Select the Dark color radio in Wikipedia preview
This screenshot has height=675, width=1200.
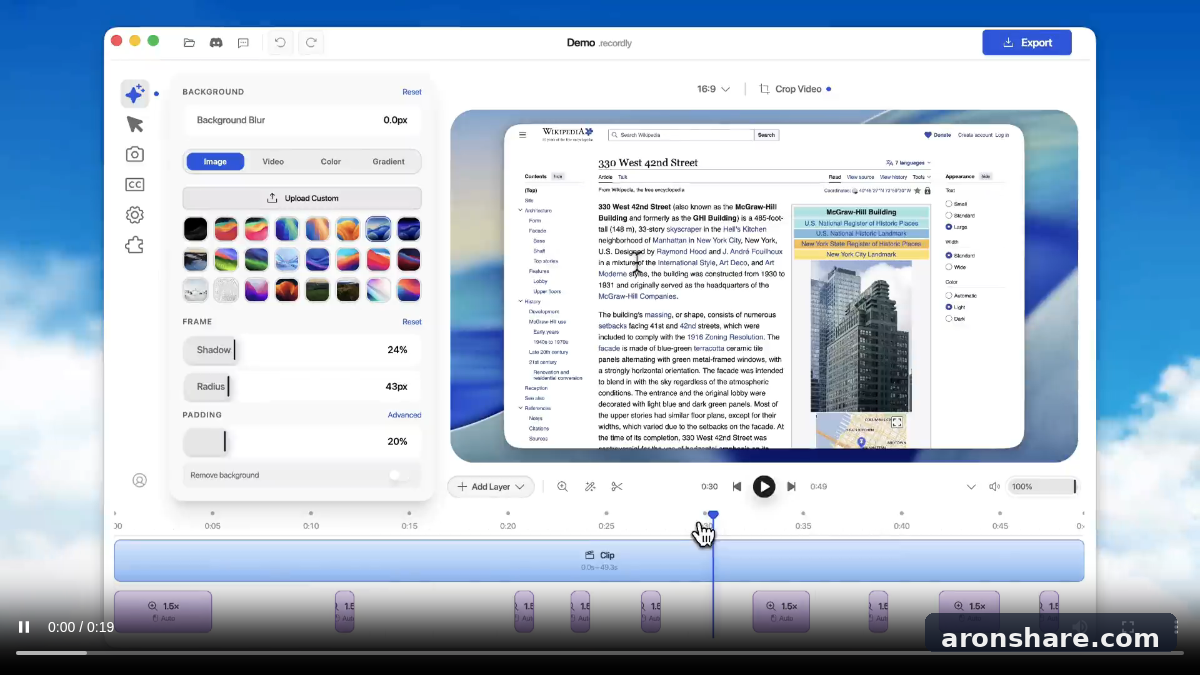pos(949,318)
